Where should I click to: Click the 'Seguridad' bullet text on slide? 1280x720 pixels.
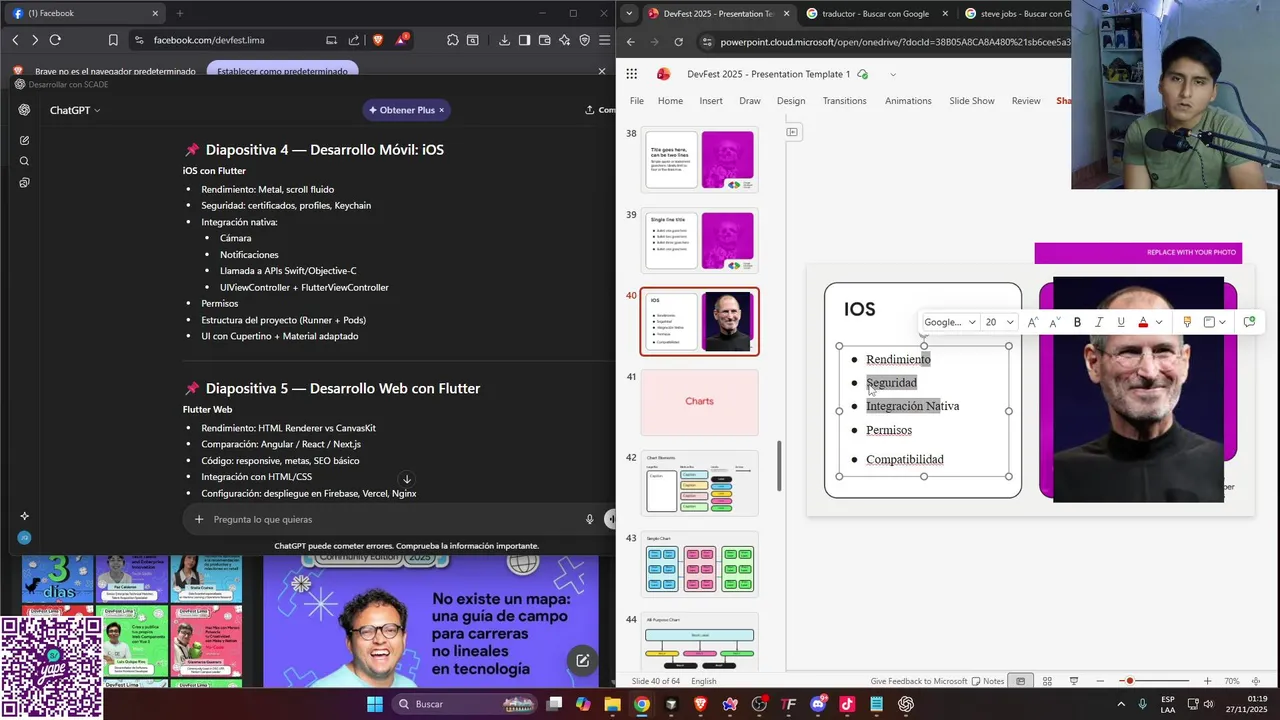tap(891, 383)
